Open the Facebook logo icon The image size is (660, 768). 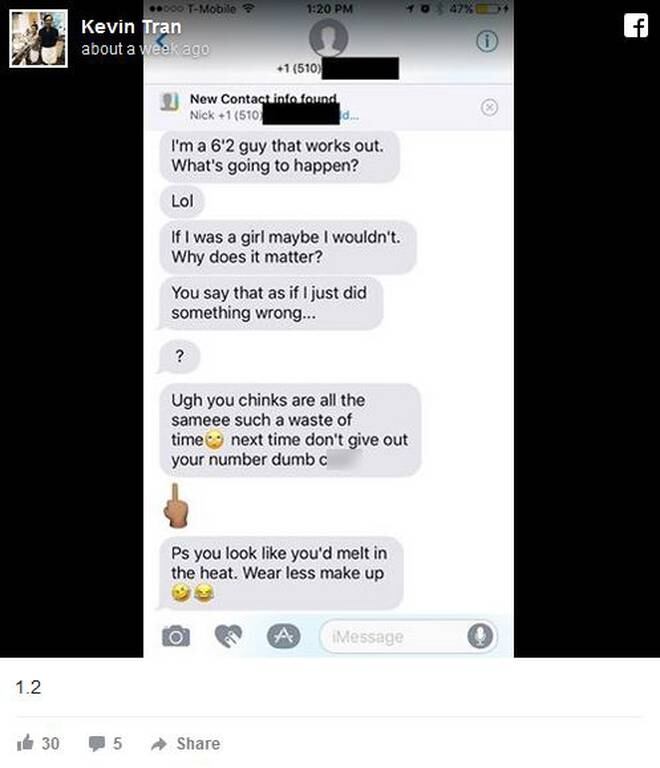[636, 25]
